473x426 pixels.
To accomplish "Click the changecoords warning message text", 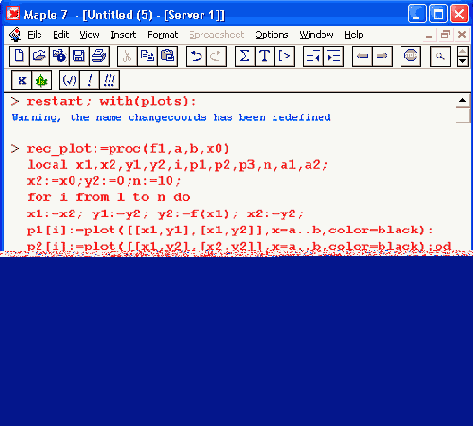I will click(171, 118).
